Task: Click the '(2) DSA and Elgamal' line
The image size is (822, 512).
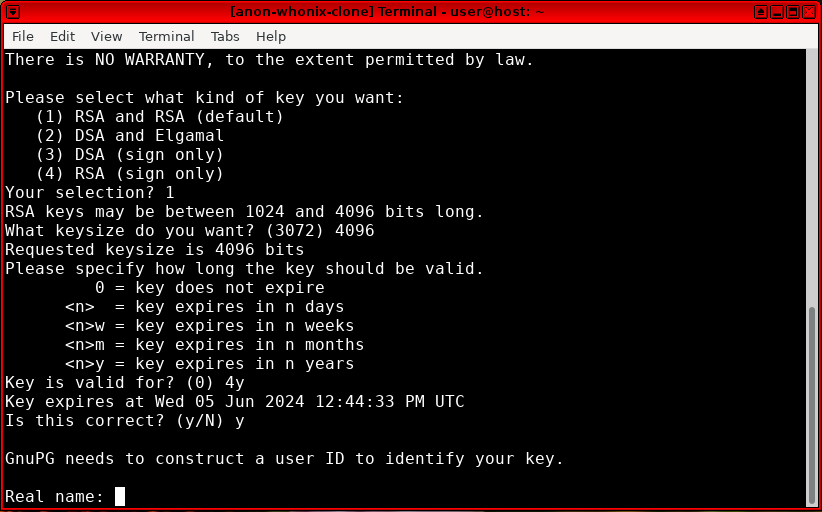Action: 130,136
